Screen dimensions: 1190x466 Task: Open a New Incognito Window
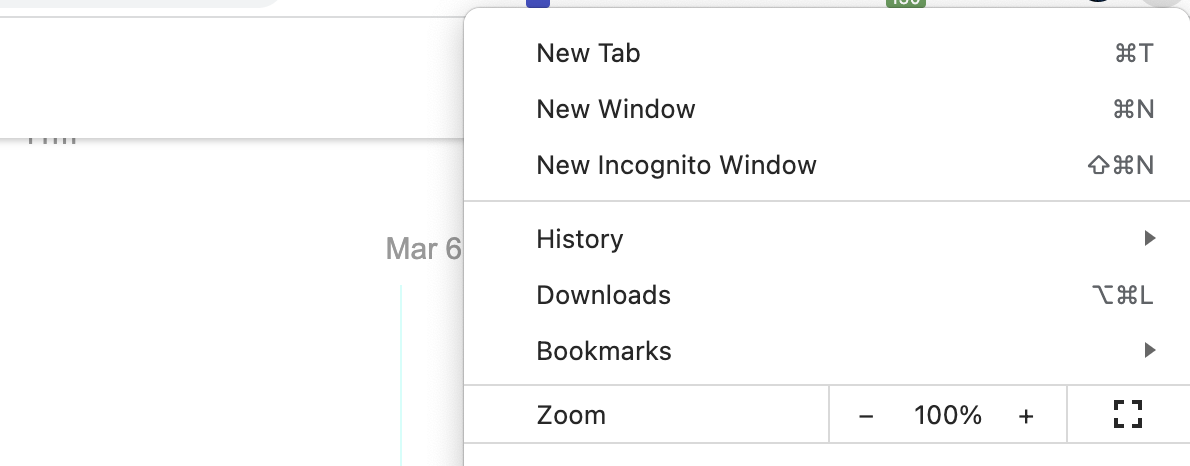coord(676,165)
